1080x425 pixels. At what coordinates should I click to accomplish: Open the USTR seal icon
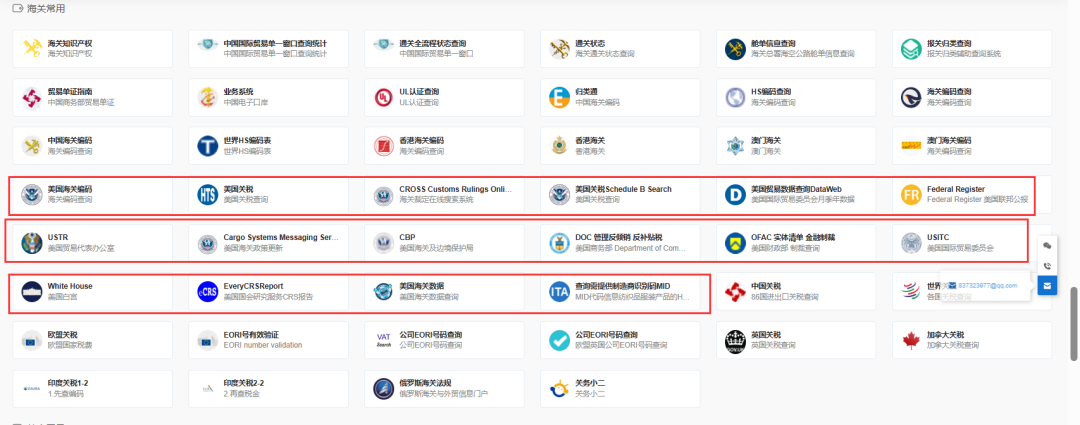[x=32, y=243]
